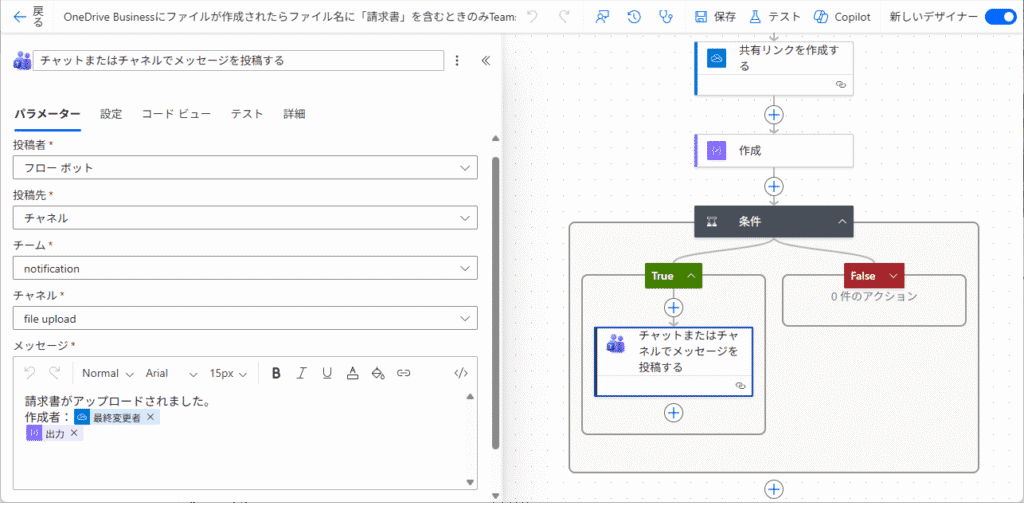This screenshot has height=506, width=1024.
Task: Open the highlight fill color picker
Action: click(377, 373)
